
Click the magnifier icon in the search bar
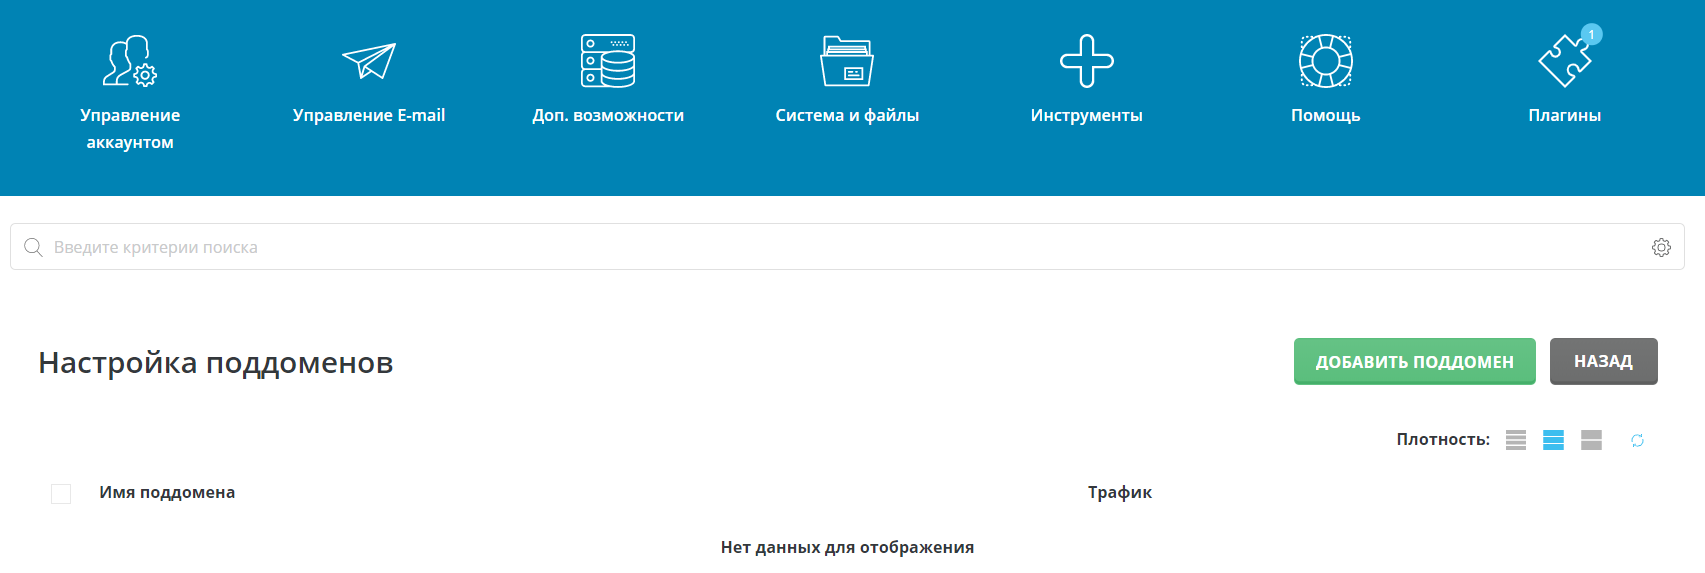click(33, 247)
